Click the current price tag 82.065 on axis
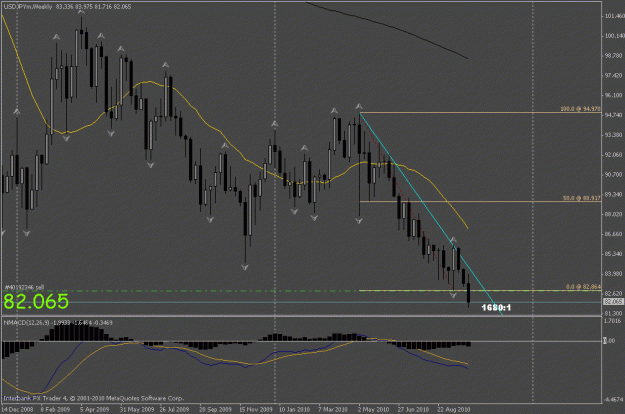The height and width of the screenshot is (414, 625). click(x=613, y=302)
